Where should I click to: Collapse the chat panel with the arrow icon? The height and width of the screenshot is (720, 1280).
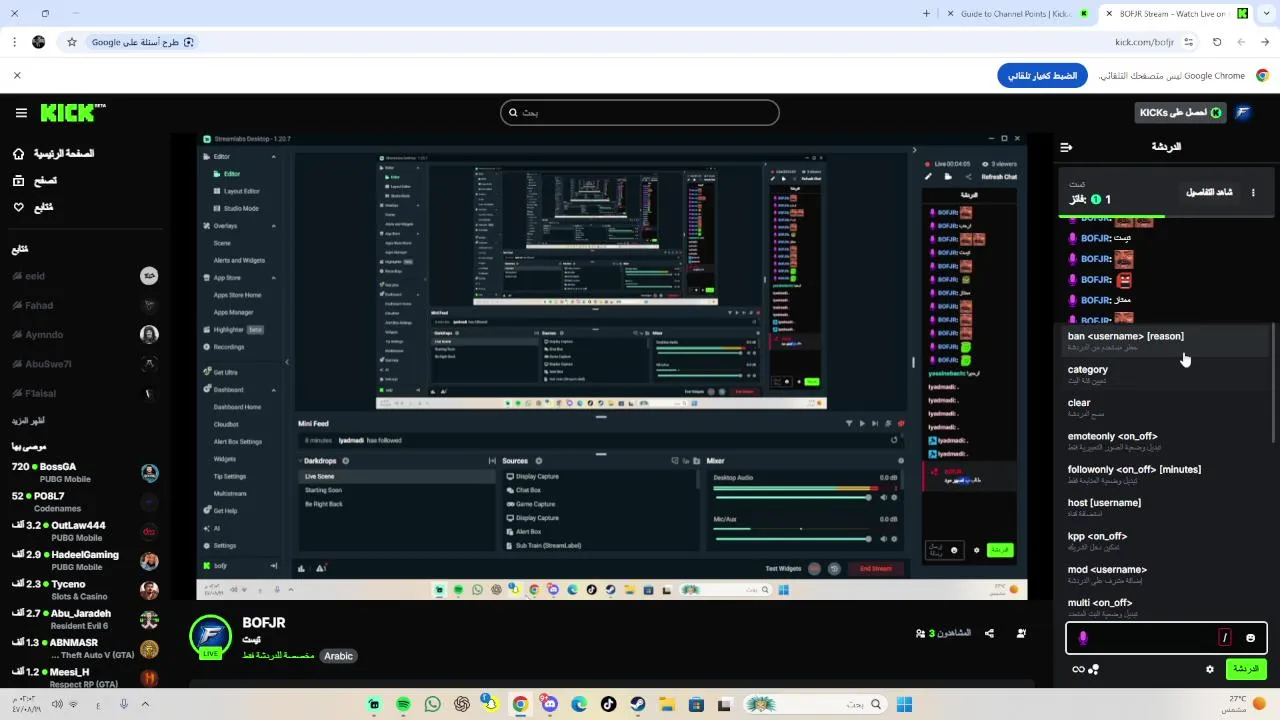[1066, 147]
